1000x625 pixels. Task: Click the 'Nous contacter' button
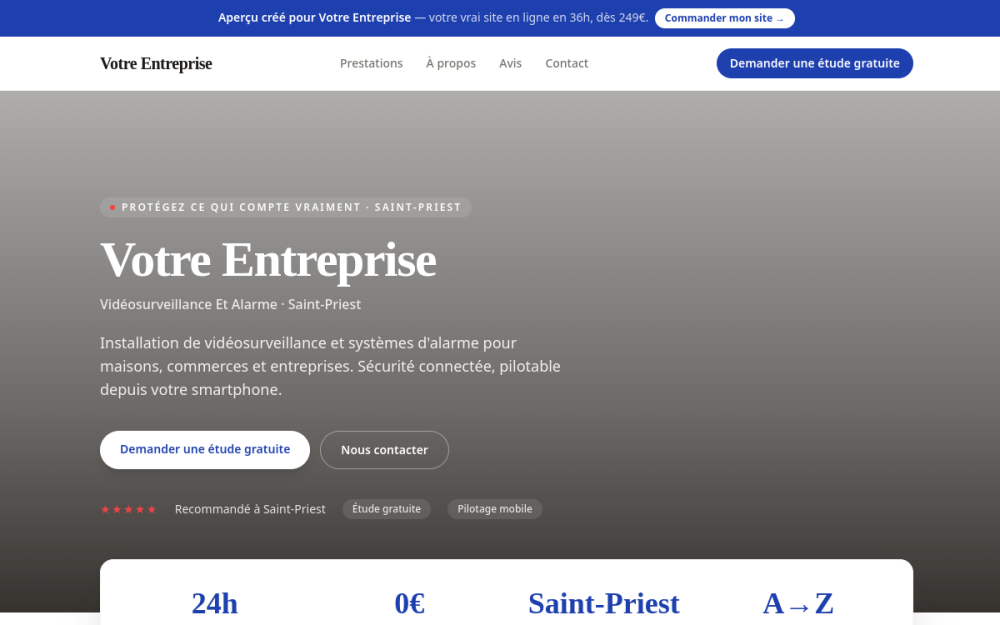click(x=384, y=450)
